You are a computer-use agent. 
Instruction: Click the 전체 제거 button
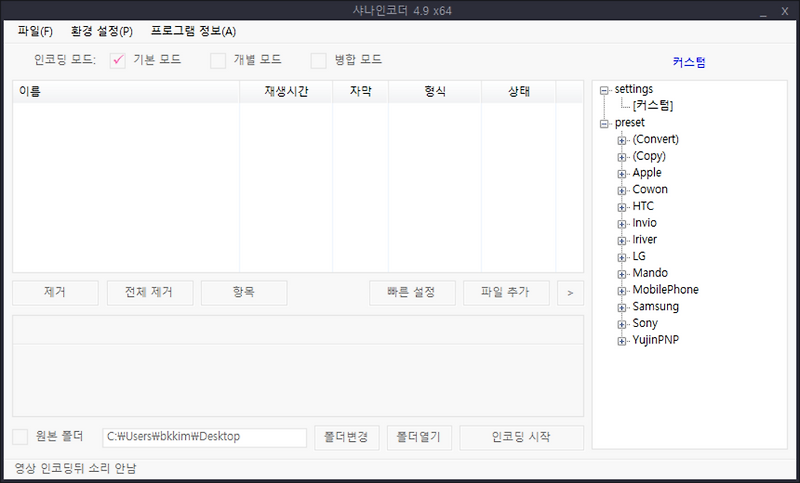click(150, 293)
